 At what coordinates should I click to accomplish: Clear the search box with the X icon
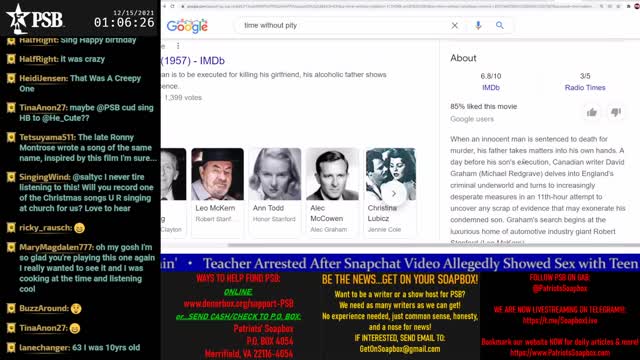click(x=455, y=25)
